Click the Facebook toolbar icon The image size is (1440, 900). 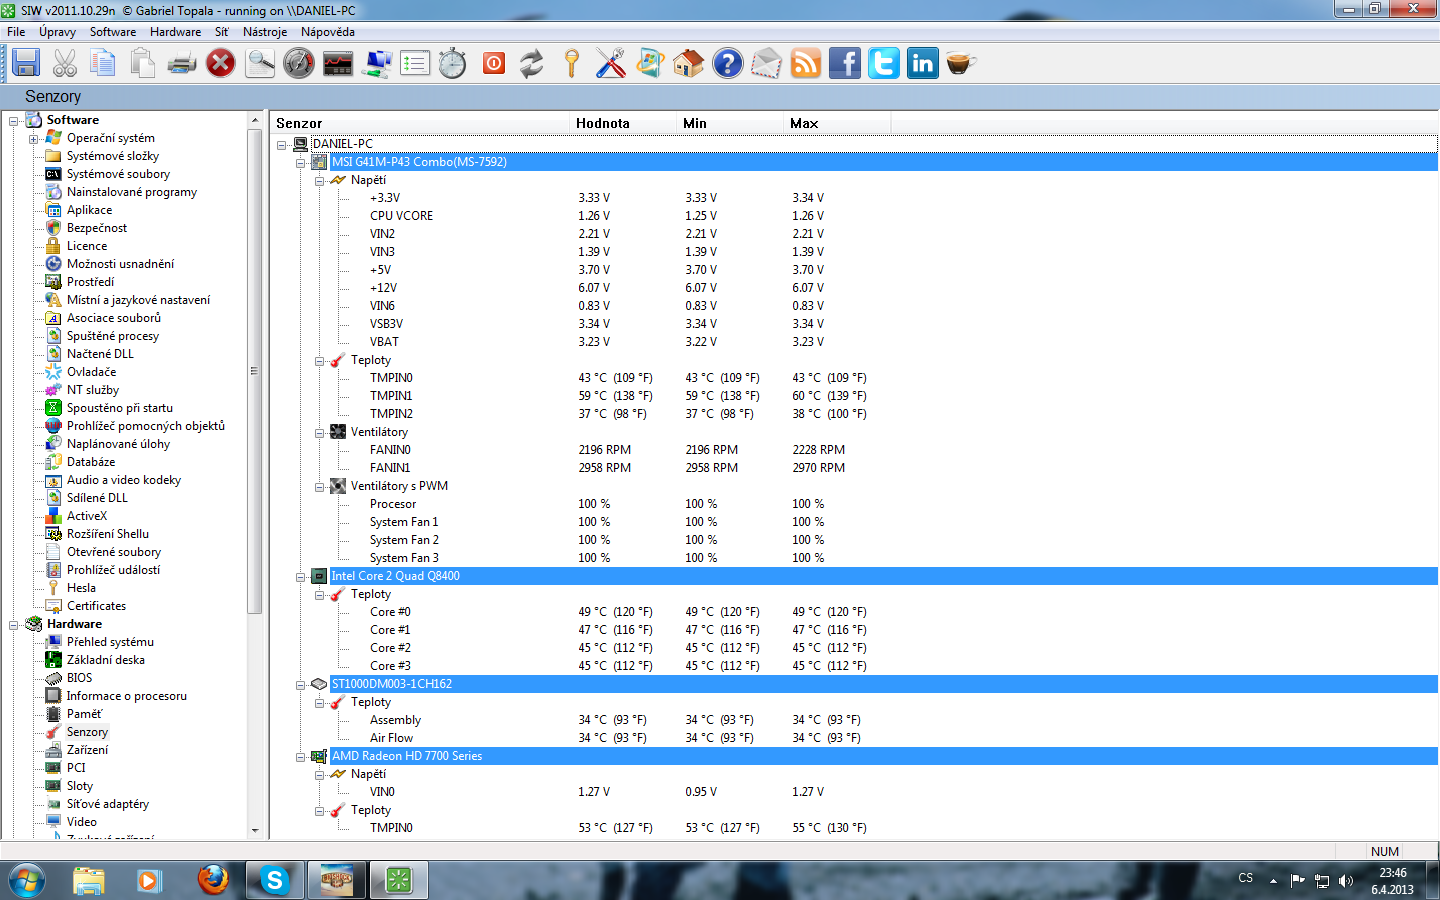coord(844,64)
